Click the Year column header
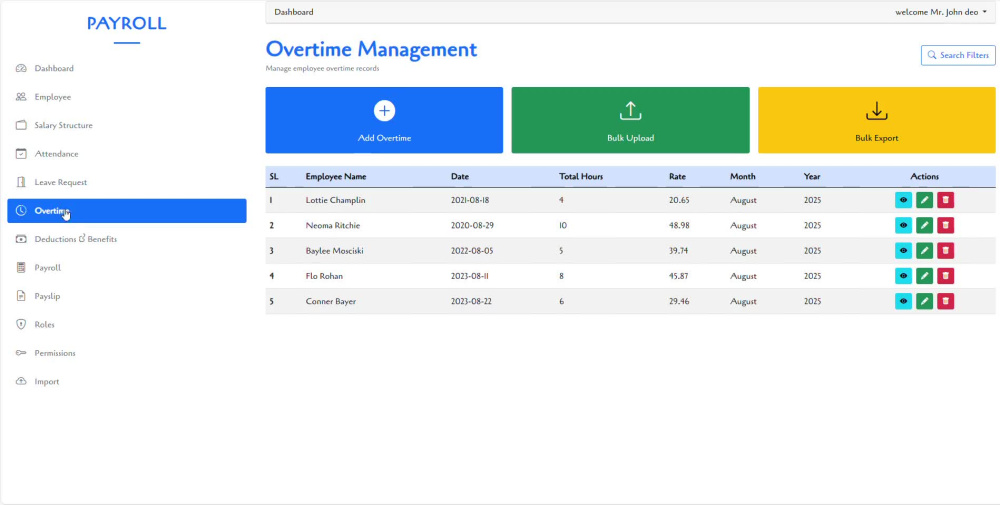The height and width of the screenshot is (505, 1000). tap(812, 177)
